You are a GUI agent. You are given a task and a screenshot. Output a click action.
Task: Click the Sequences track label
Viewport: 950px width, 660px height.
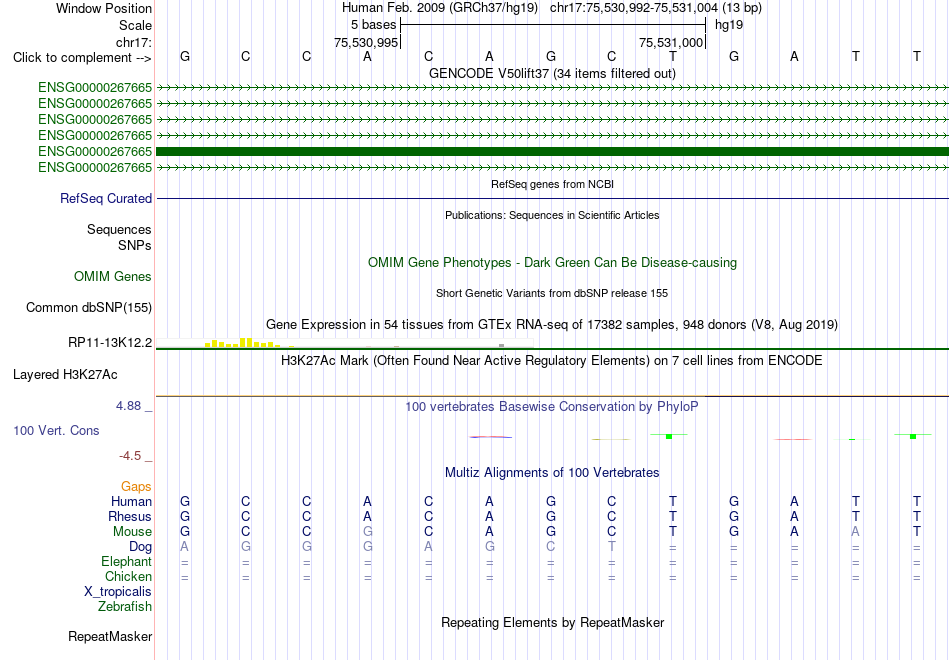tap(119, 230)
